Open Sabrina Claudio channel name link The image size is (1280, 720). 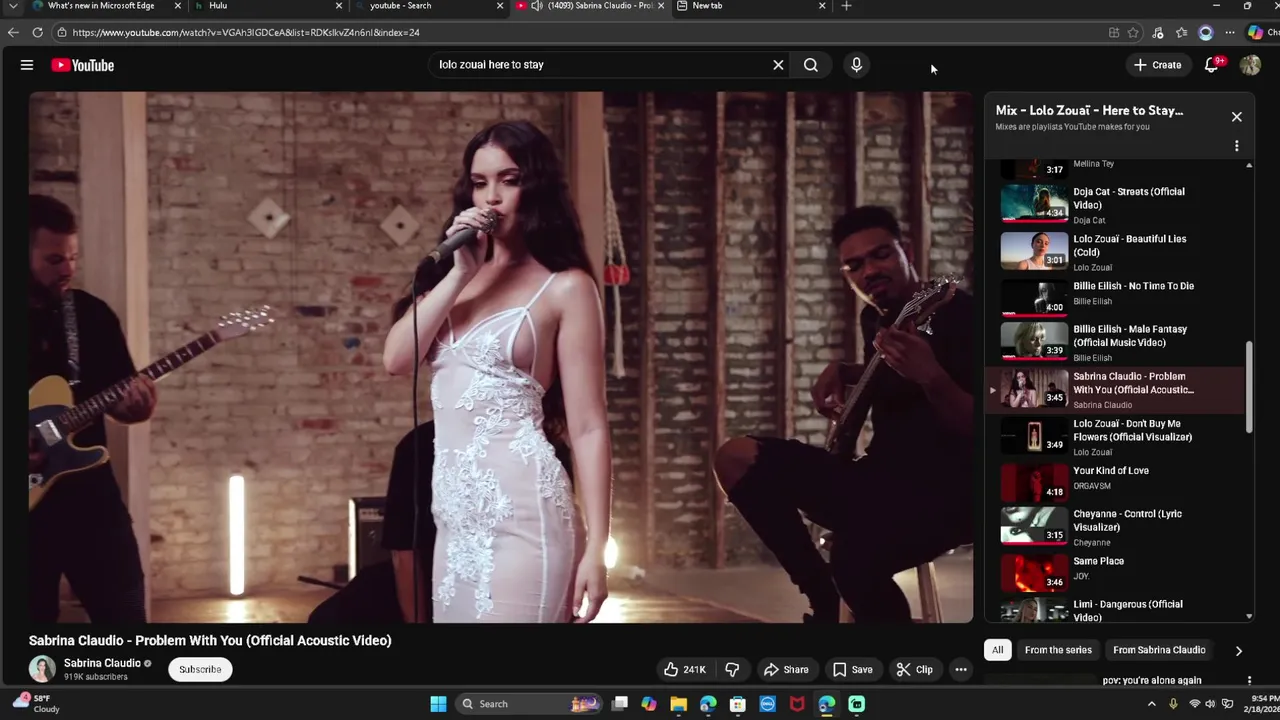(x=102, y=663)
